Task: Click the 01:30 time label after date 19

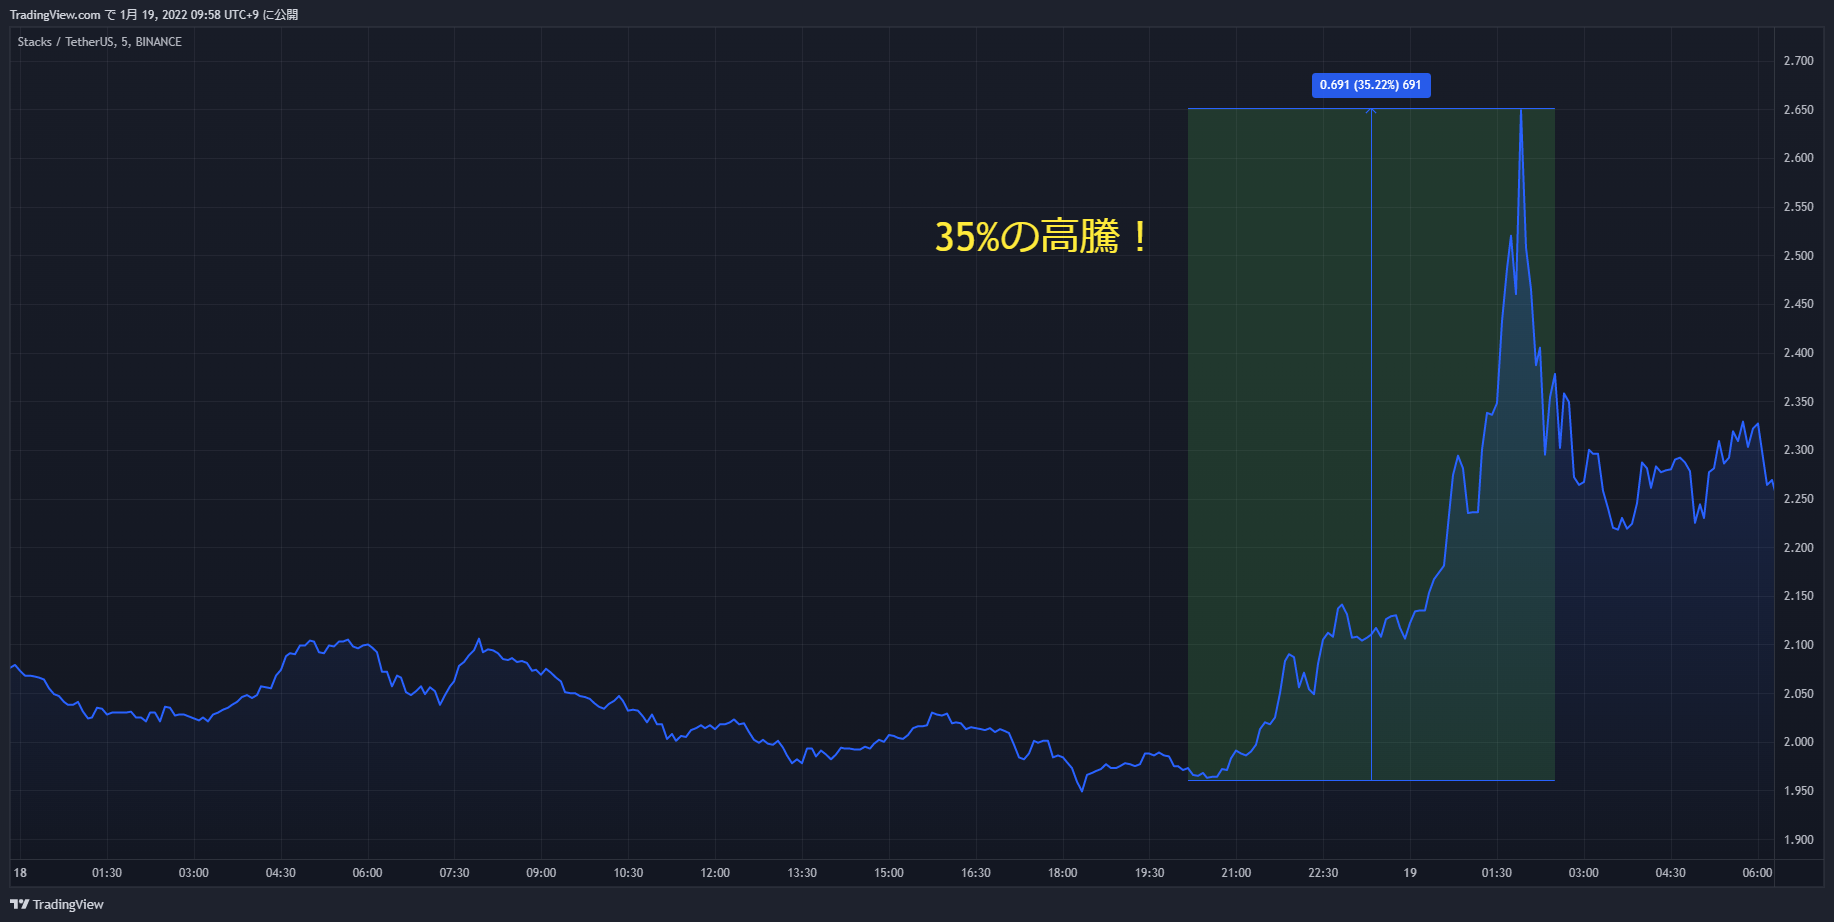Action: 1497,873
